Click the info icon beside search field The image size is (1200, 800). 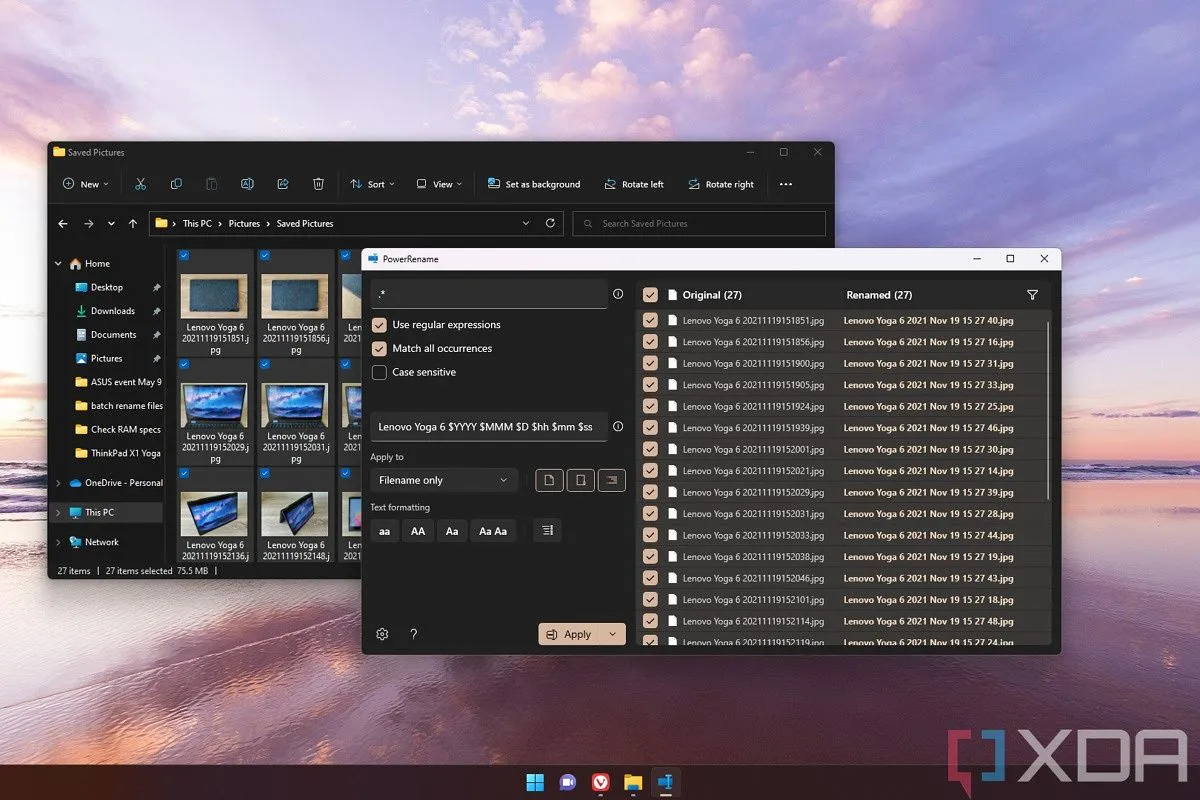coord(618,294)
